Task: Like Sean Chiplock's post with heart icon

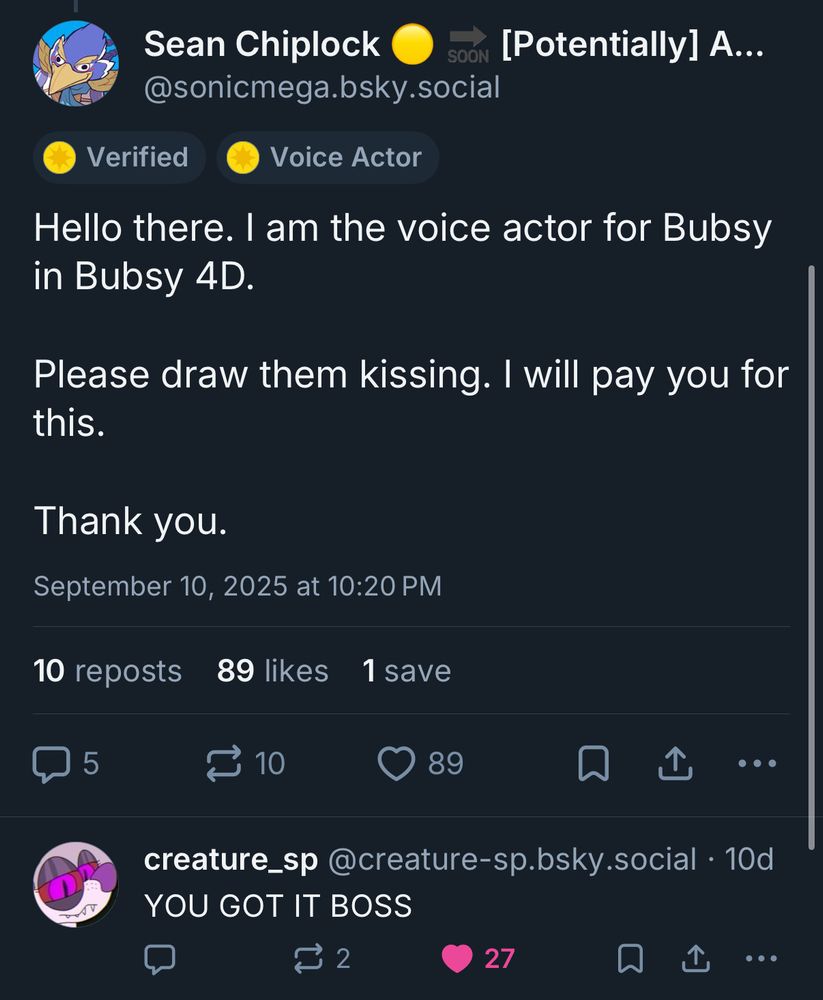Action: (x=396, y=764)
